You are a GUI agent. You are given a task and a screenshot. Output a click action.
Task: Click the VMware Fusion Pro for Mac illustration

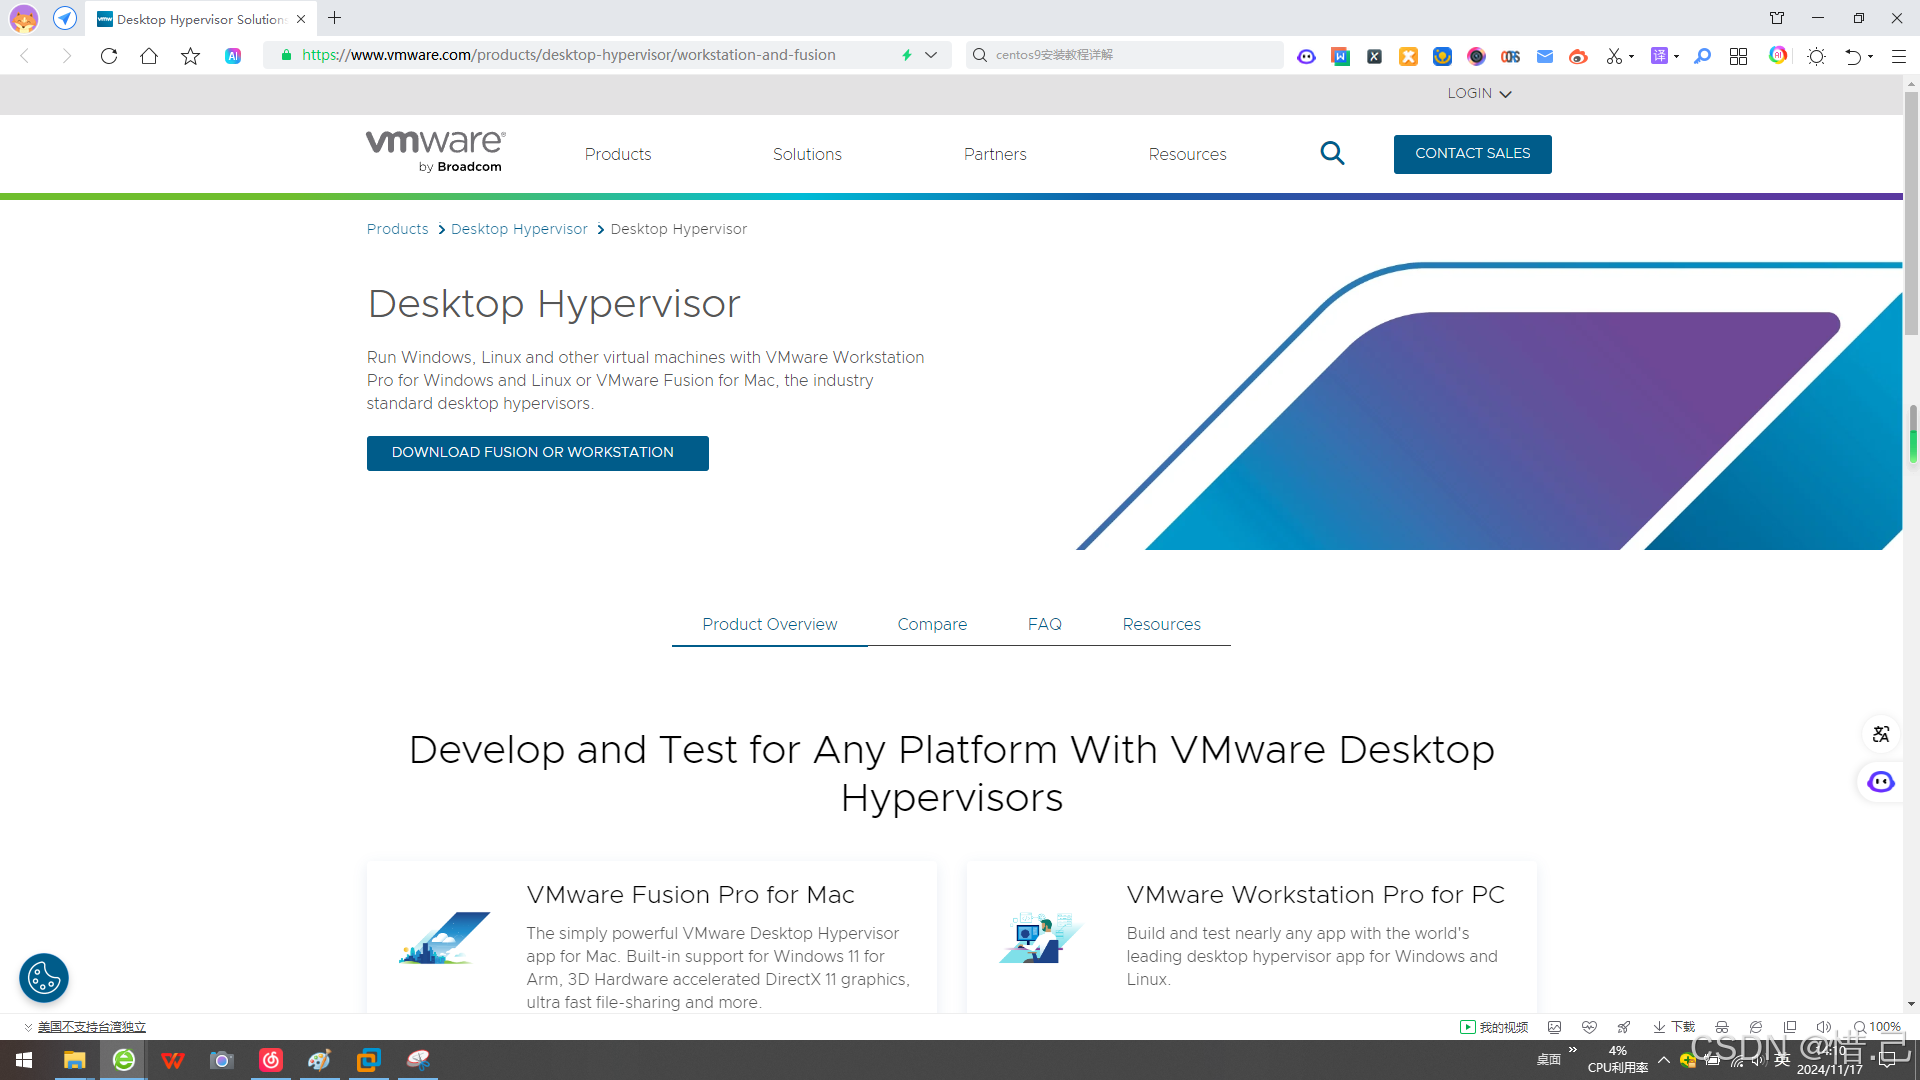coord(444,938)
